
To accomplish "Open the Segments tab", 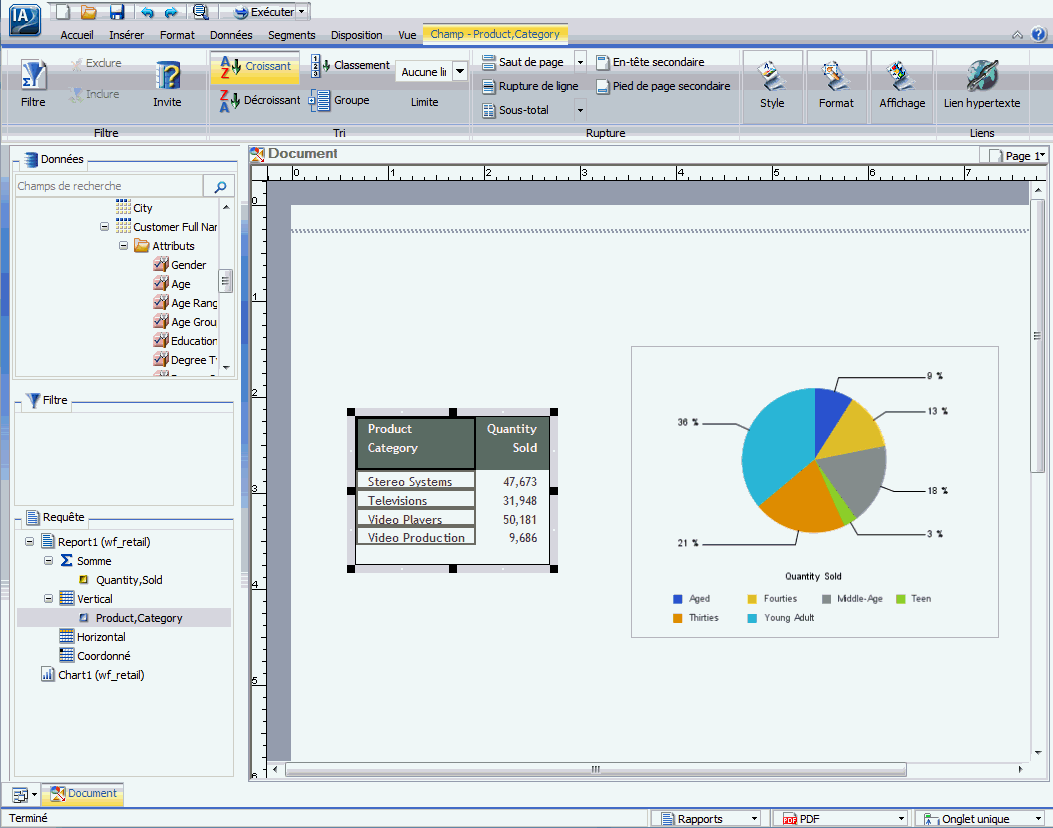I will (x=291, y=35).
